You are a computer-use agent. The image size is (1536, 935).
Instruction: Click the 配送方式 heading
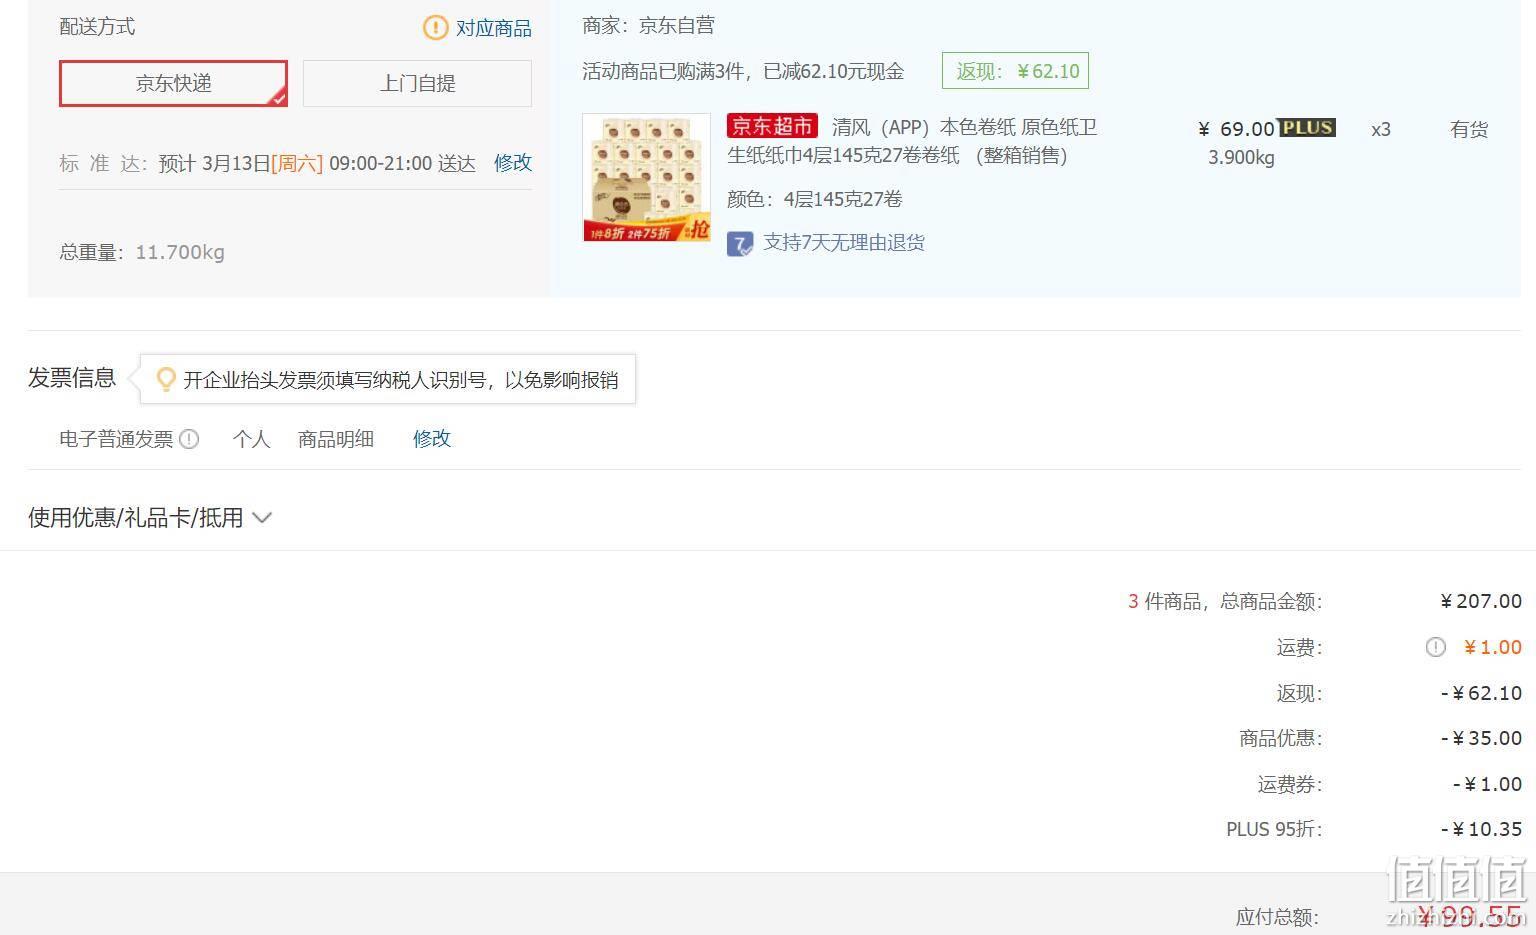coord(97,27)
